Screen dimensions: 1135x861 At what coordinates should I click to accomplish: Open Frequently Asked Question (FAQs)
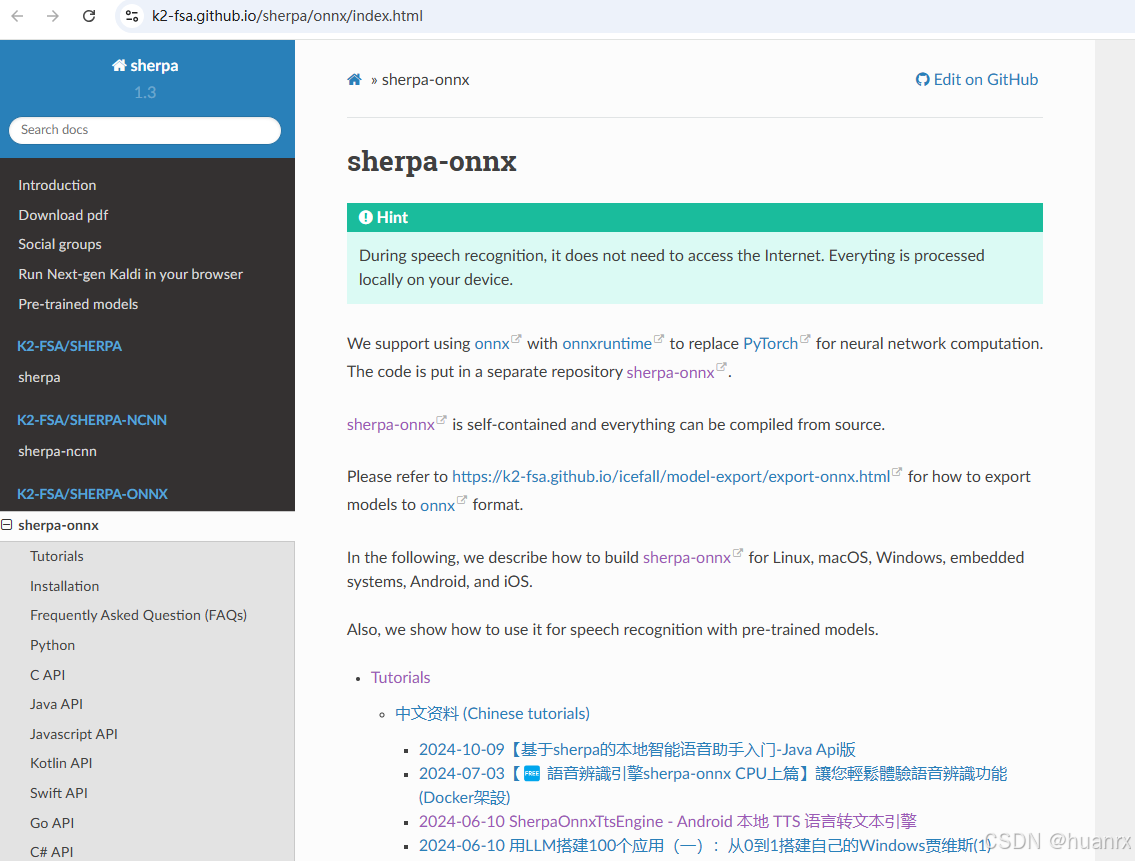(138, 615)
